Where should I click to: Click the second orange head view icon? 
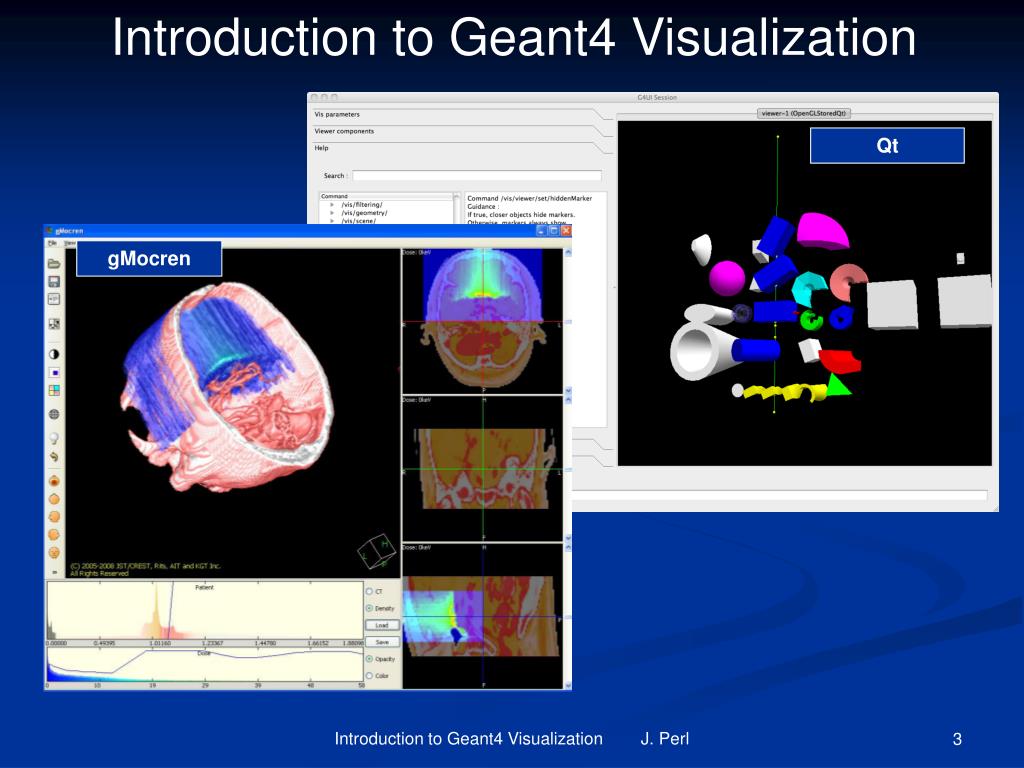(54, 500)
